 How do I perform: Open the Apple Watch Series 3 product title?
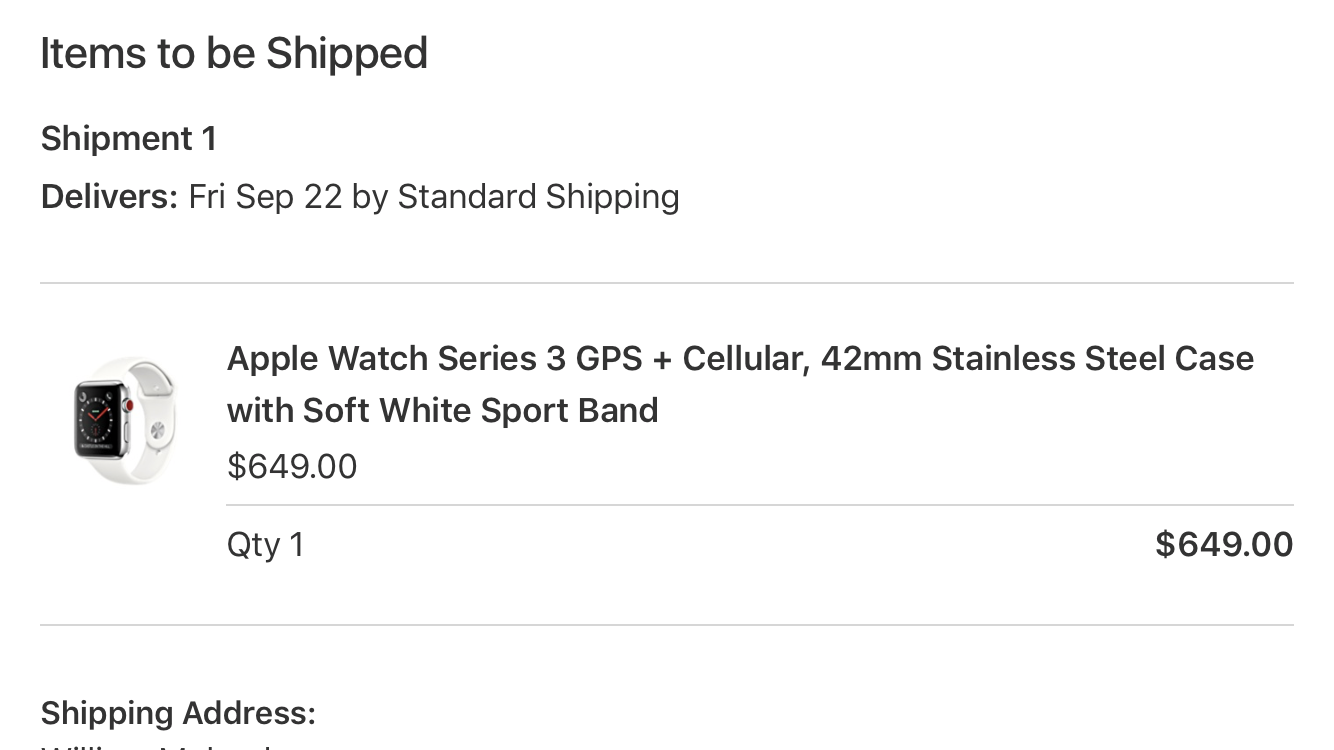740,384
